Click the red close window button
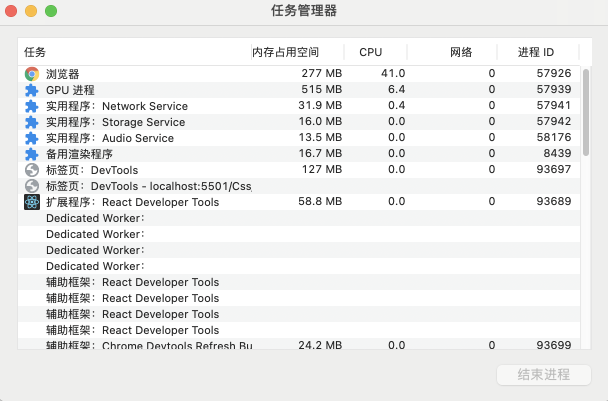The width and height of the screenshot is (608, 401). pyautogui.click(x=11, y=11)
